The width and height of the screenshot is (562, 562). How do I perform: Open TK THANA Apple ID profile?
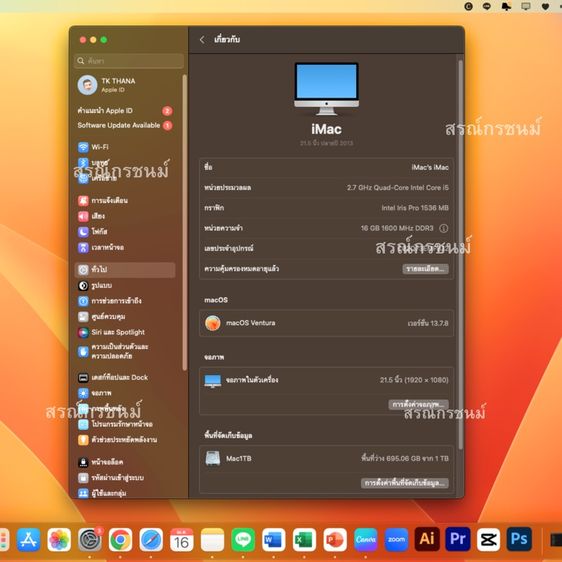click(106, 85)
